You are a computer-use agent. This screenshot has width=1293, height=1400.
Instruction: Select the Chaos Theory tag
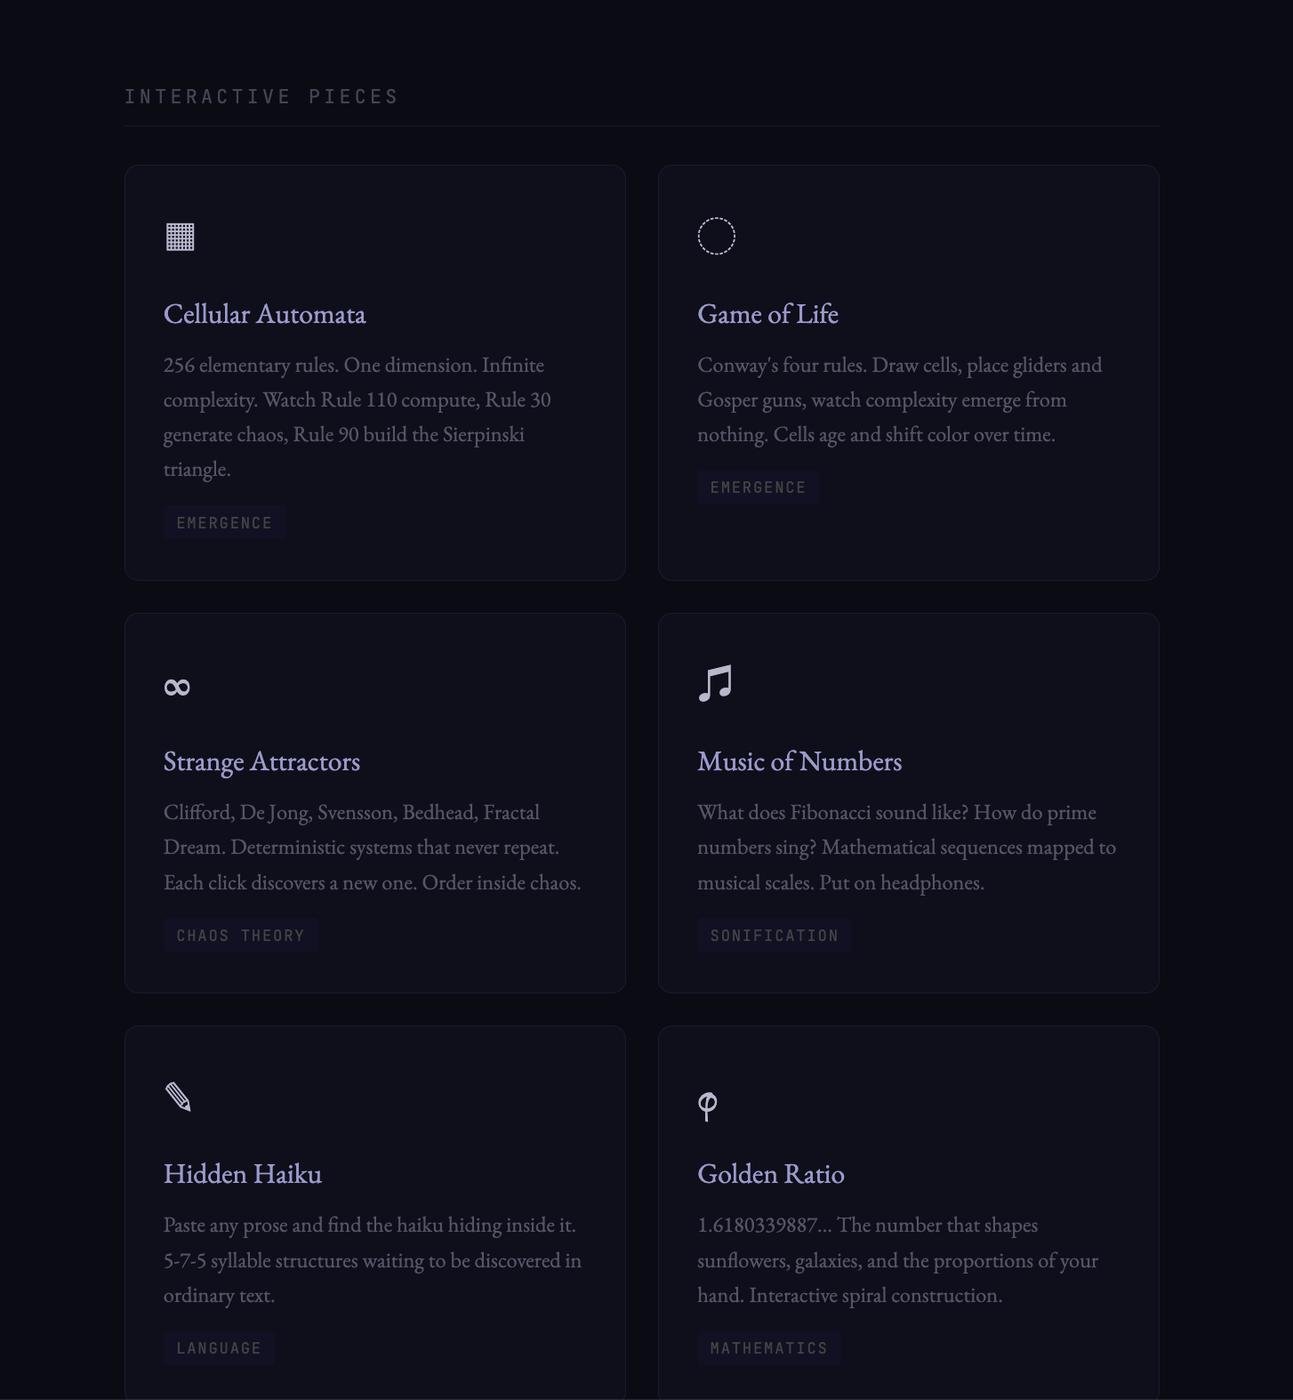point(240,936)
